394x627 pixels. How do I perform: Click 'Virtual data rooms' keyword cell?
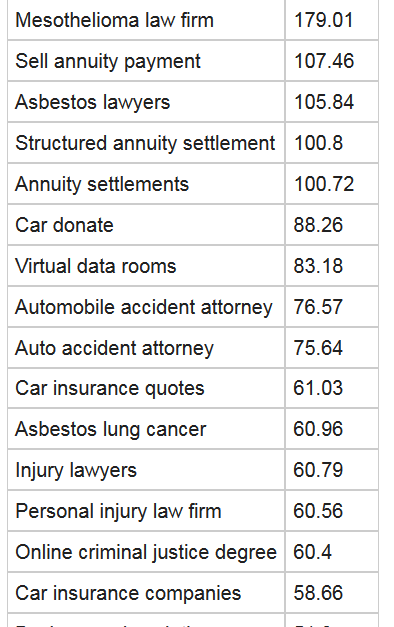click(146, 266)
